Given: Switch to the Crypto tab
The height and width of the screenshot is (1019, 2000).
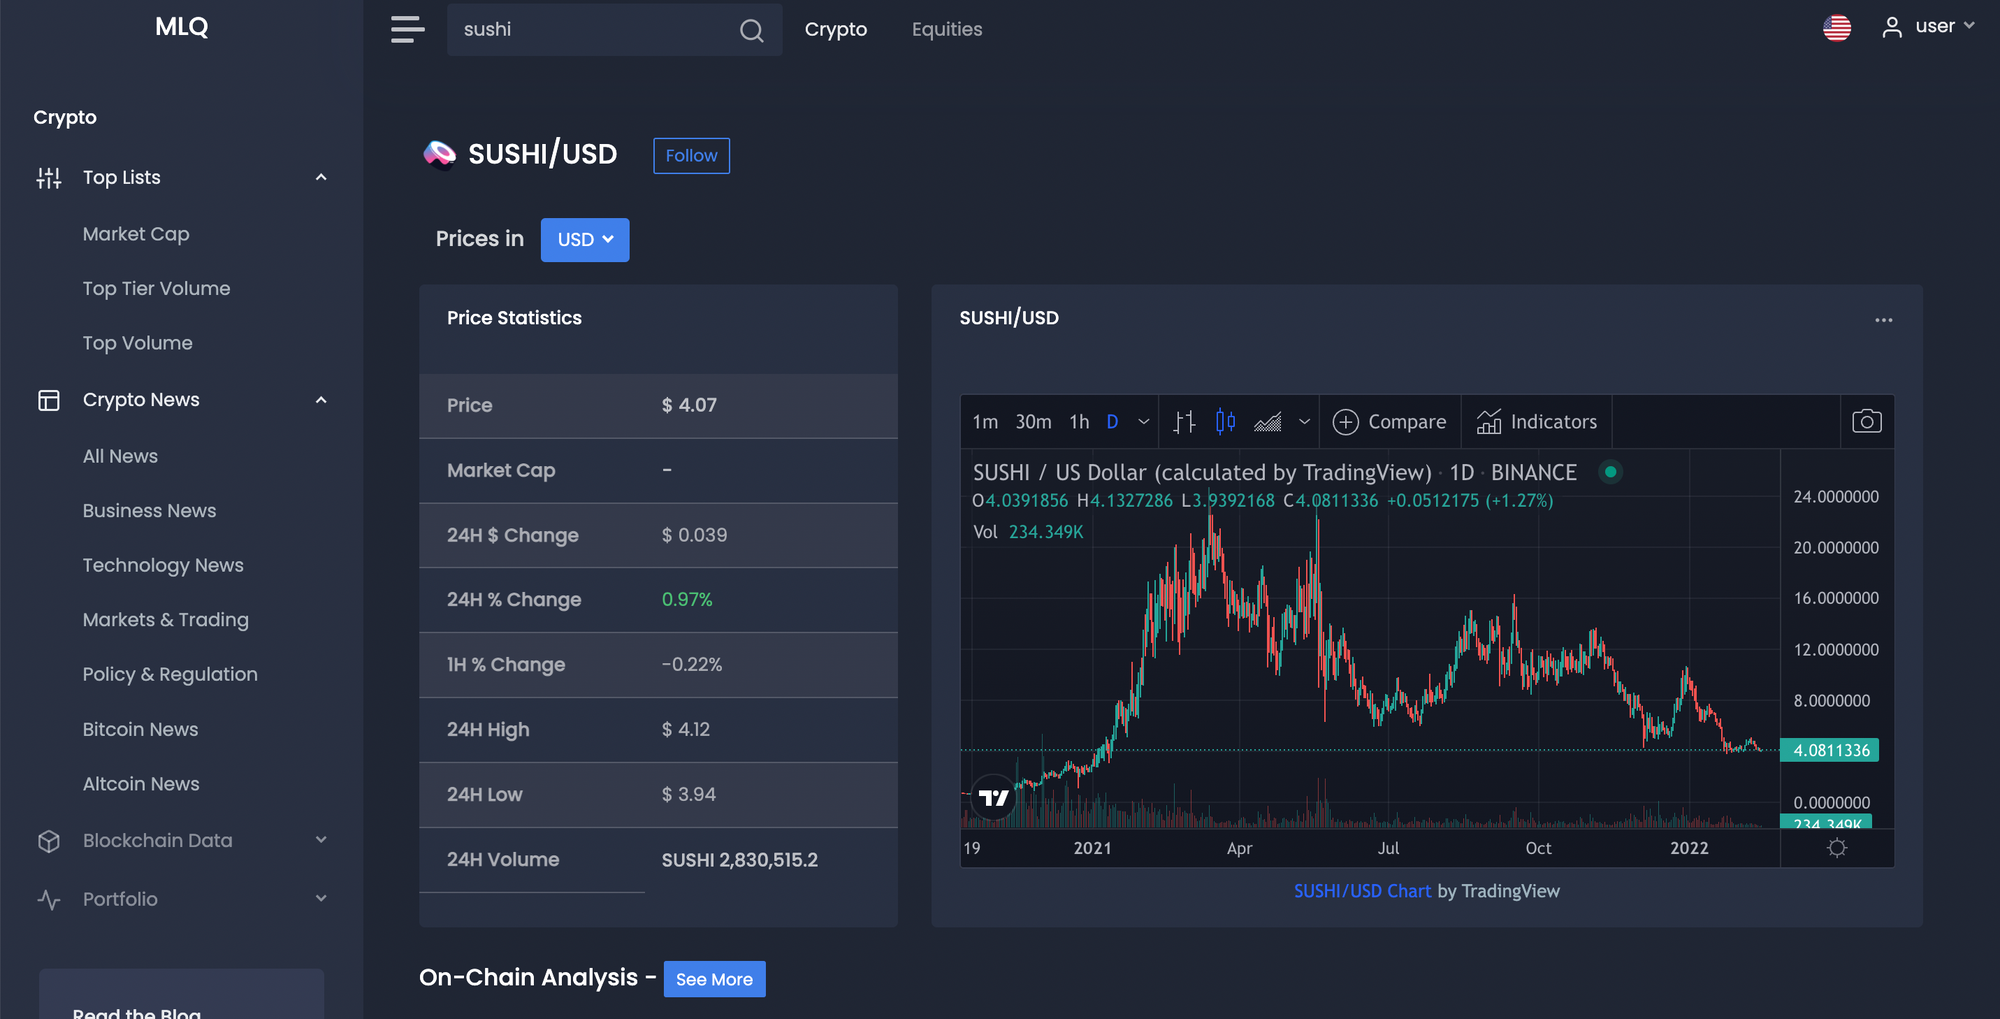Looking at the screenshot, I should (836, 30).
